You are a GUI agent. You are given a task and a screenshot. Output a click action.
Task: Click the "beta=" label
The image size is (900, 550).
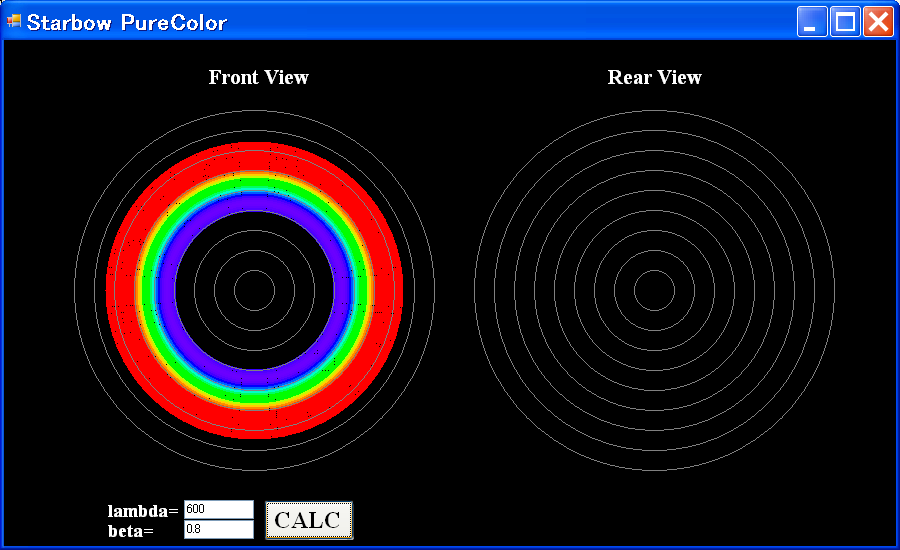coord(131,530)
